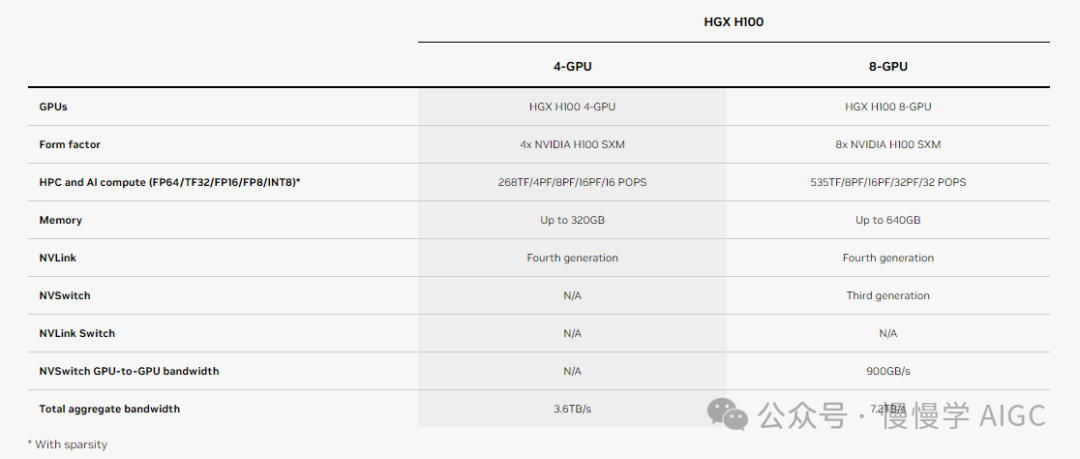Click the Form factor row label

coord(70,145)
